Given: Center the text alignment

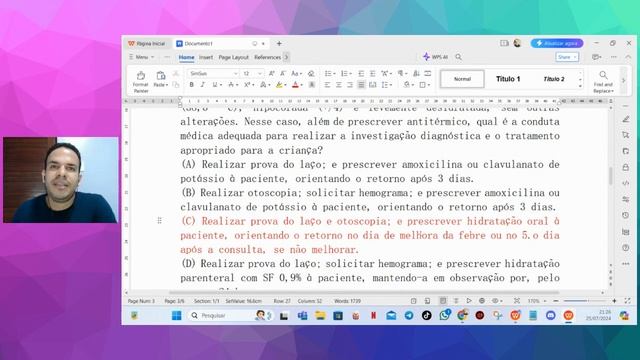Looking at the screenshot, I should [x=338, y=85].
